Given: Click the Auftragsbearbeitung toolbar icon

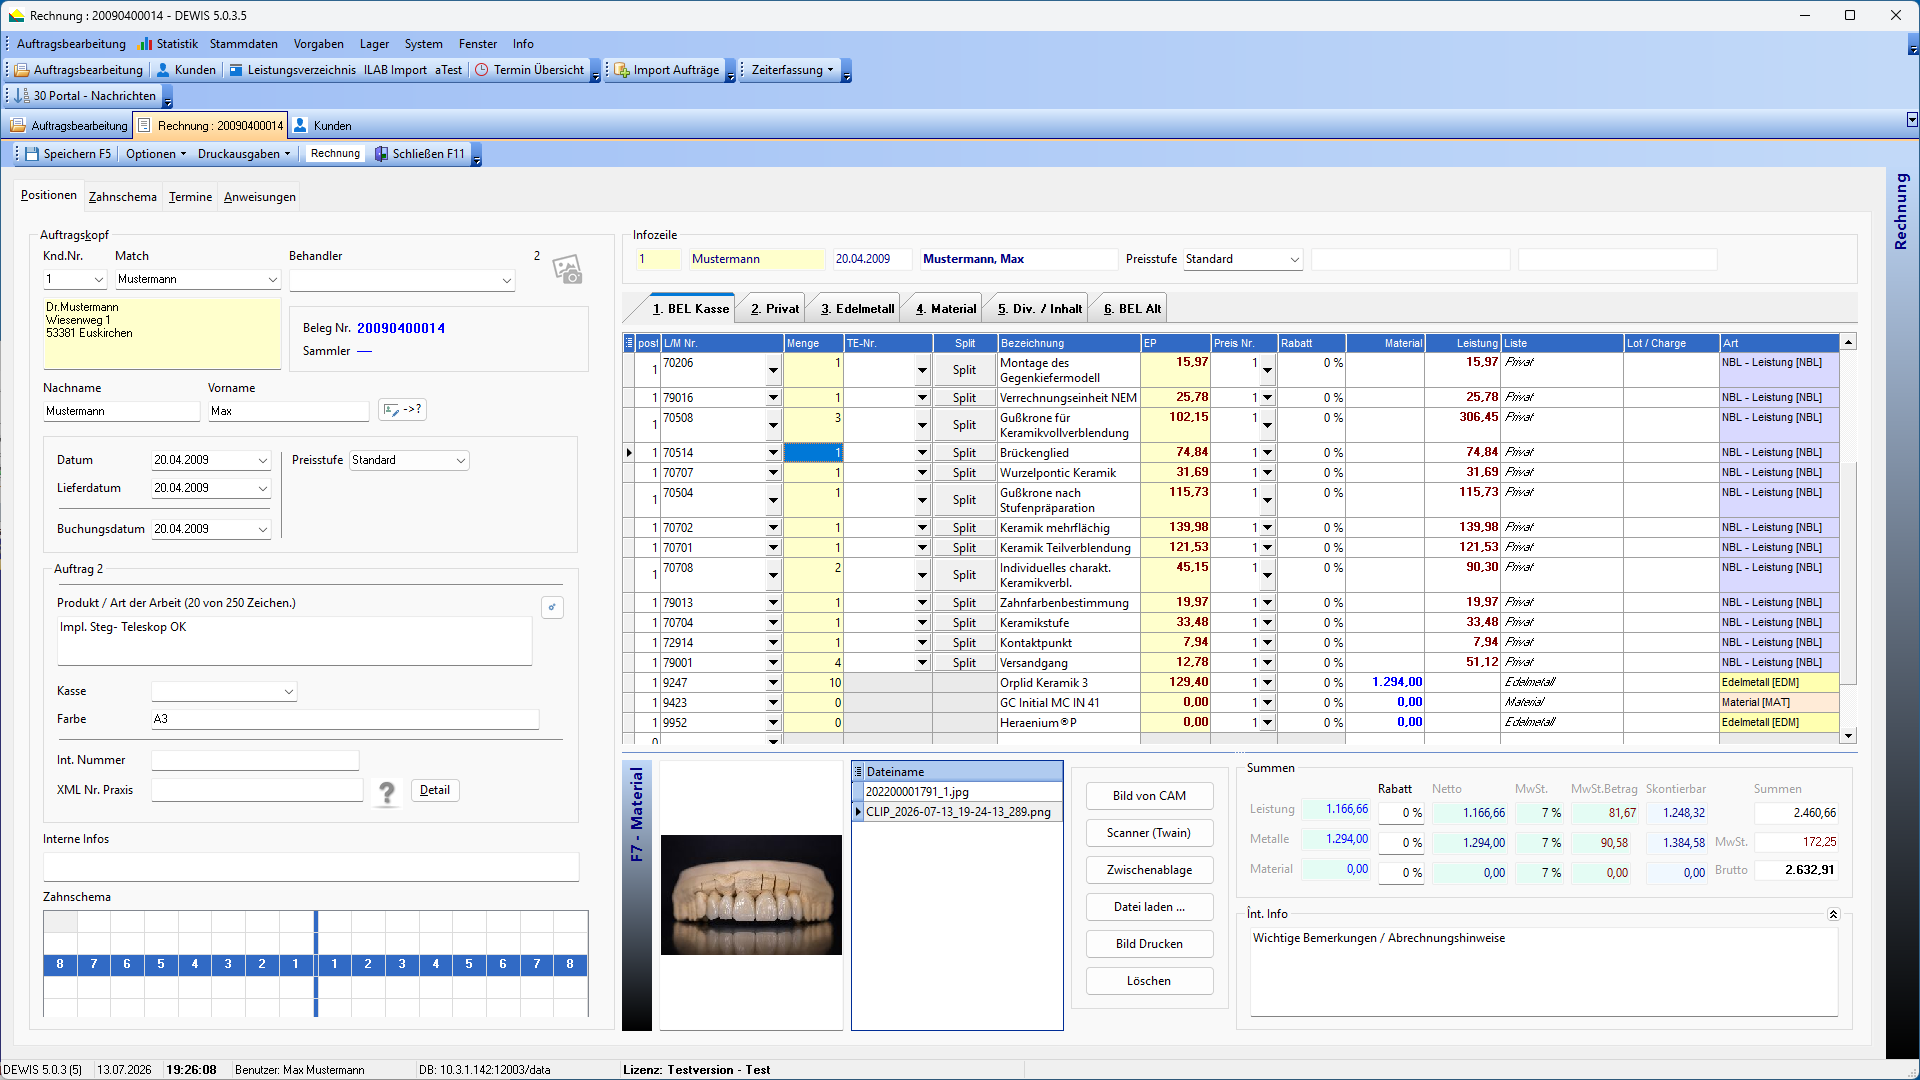Looking at the screenshot, I should point(22,70).
